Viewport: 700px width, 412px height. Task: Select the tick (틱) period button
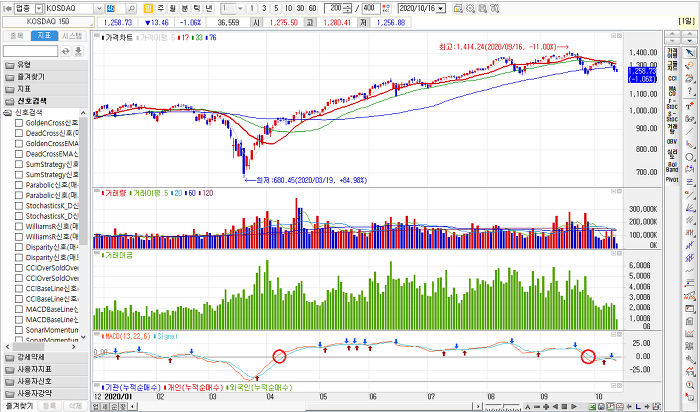(x=197, y=8)
